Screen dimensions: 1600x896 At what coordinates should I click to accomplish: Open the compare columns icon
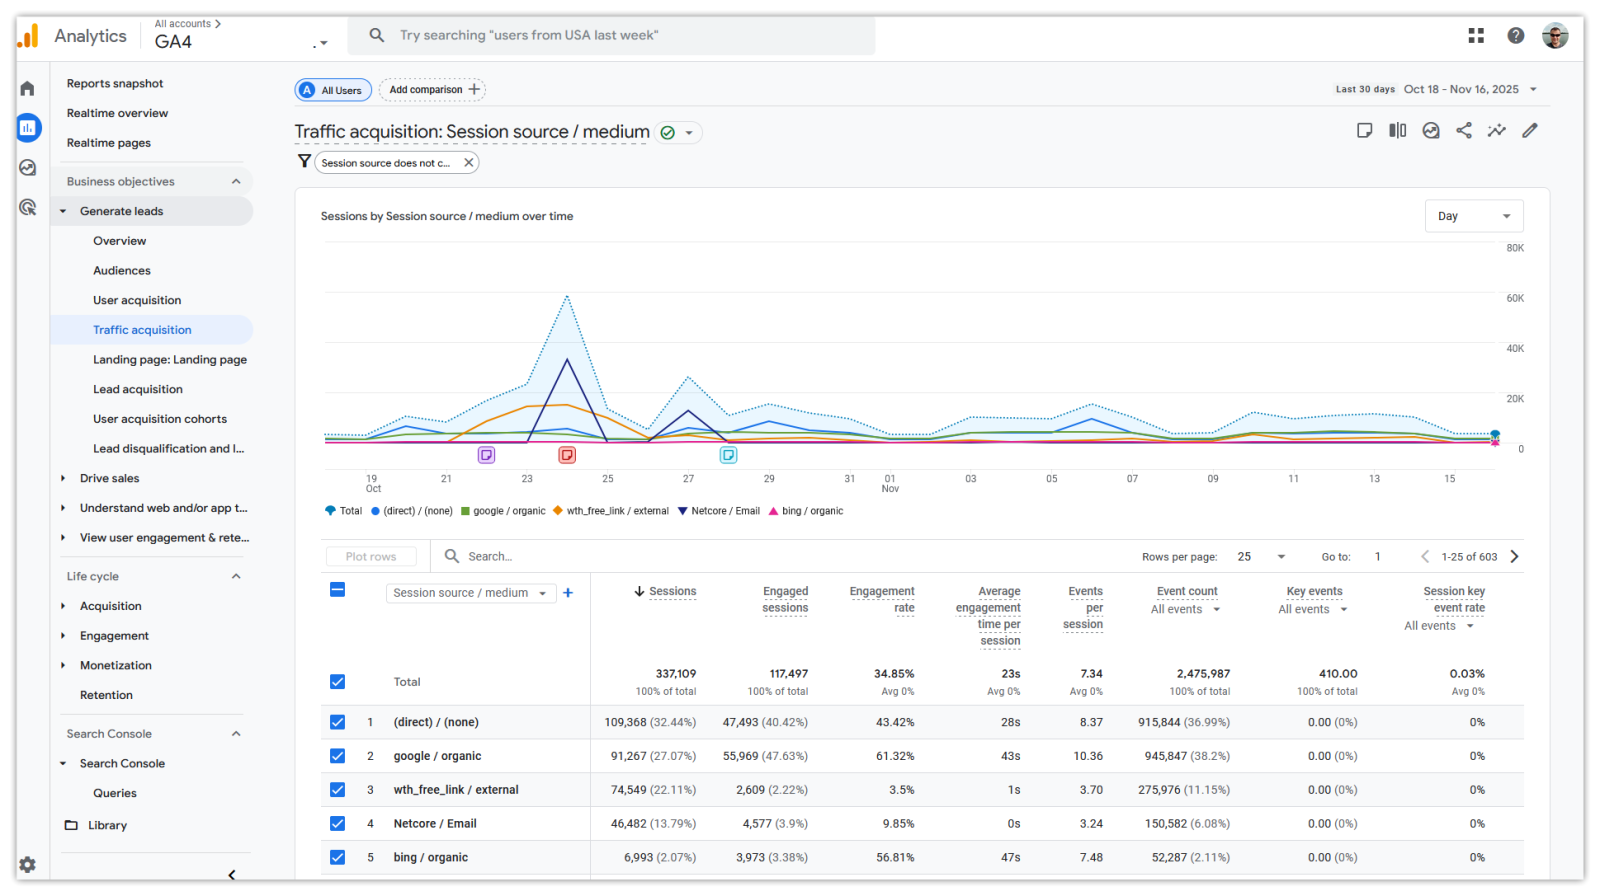(x=1397, y=131)
